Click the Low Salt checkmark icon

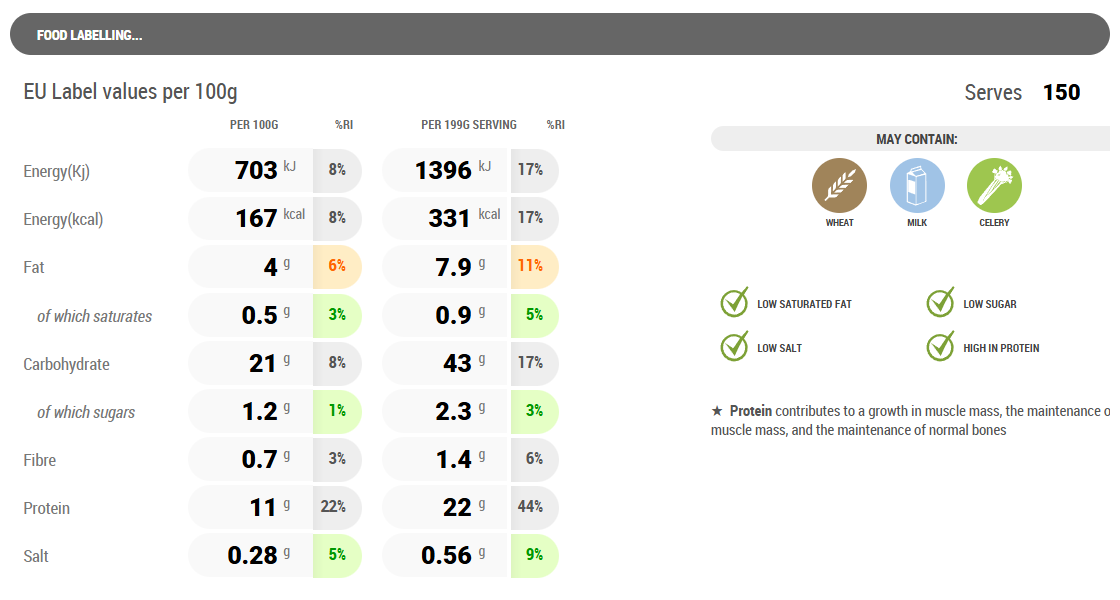tap(735, 347)
